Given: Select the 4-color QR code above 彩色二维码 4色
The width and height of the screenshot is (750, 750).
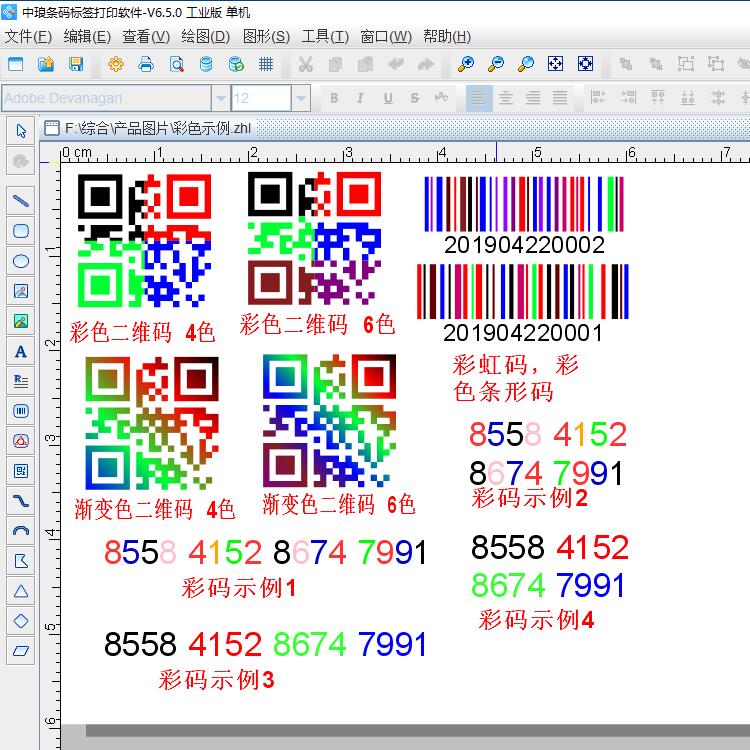Looking at the screenshot, I should coord(144,241).
